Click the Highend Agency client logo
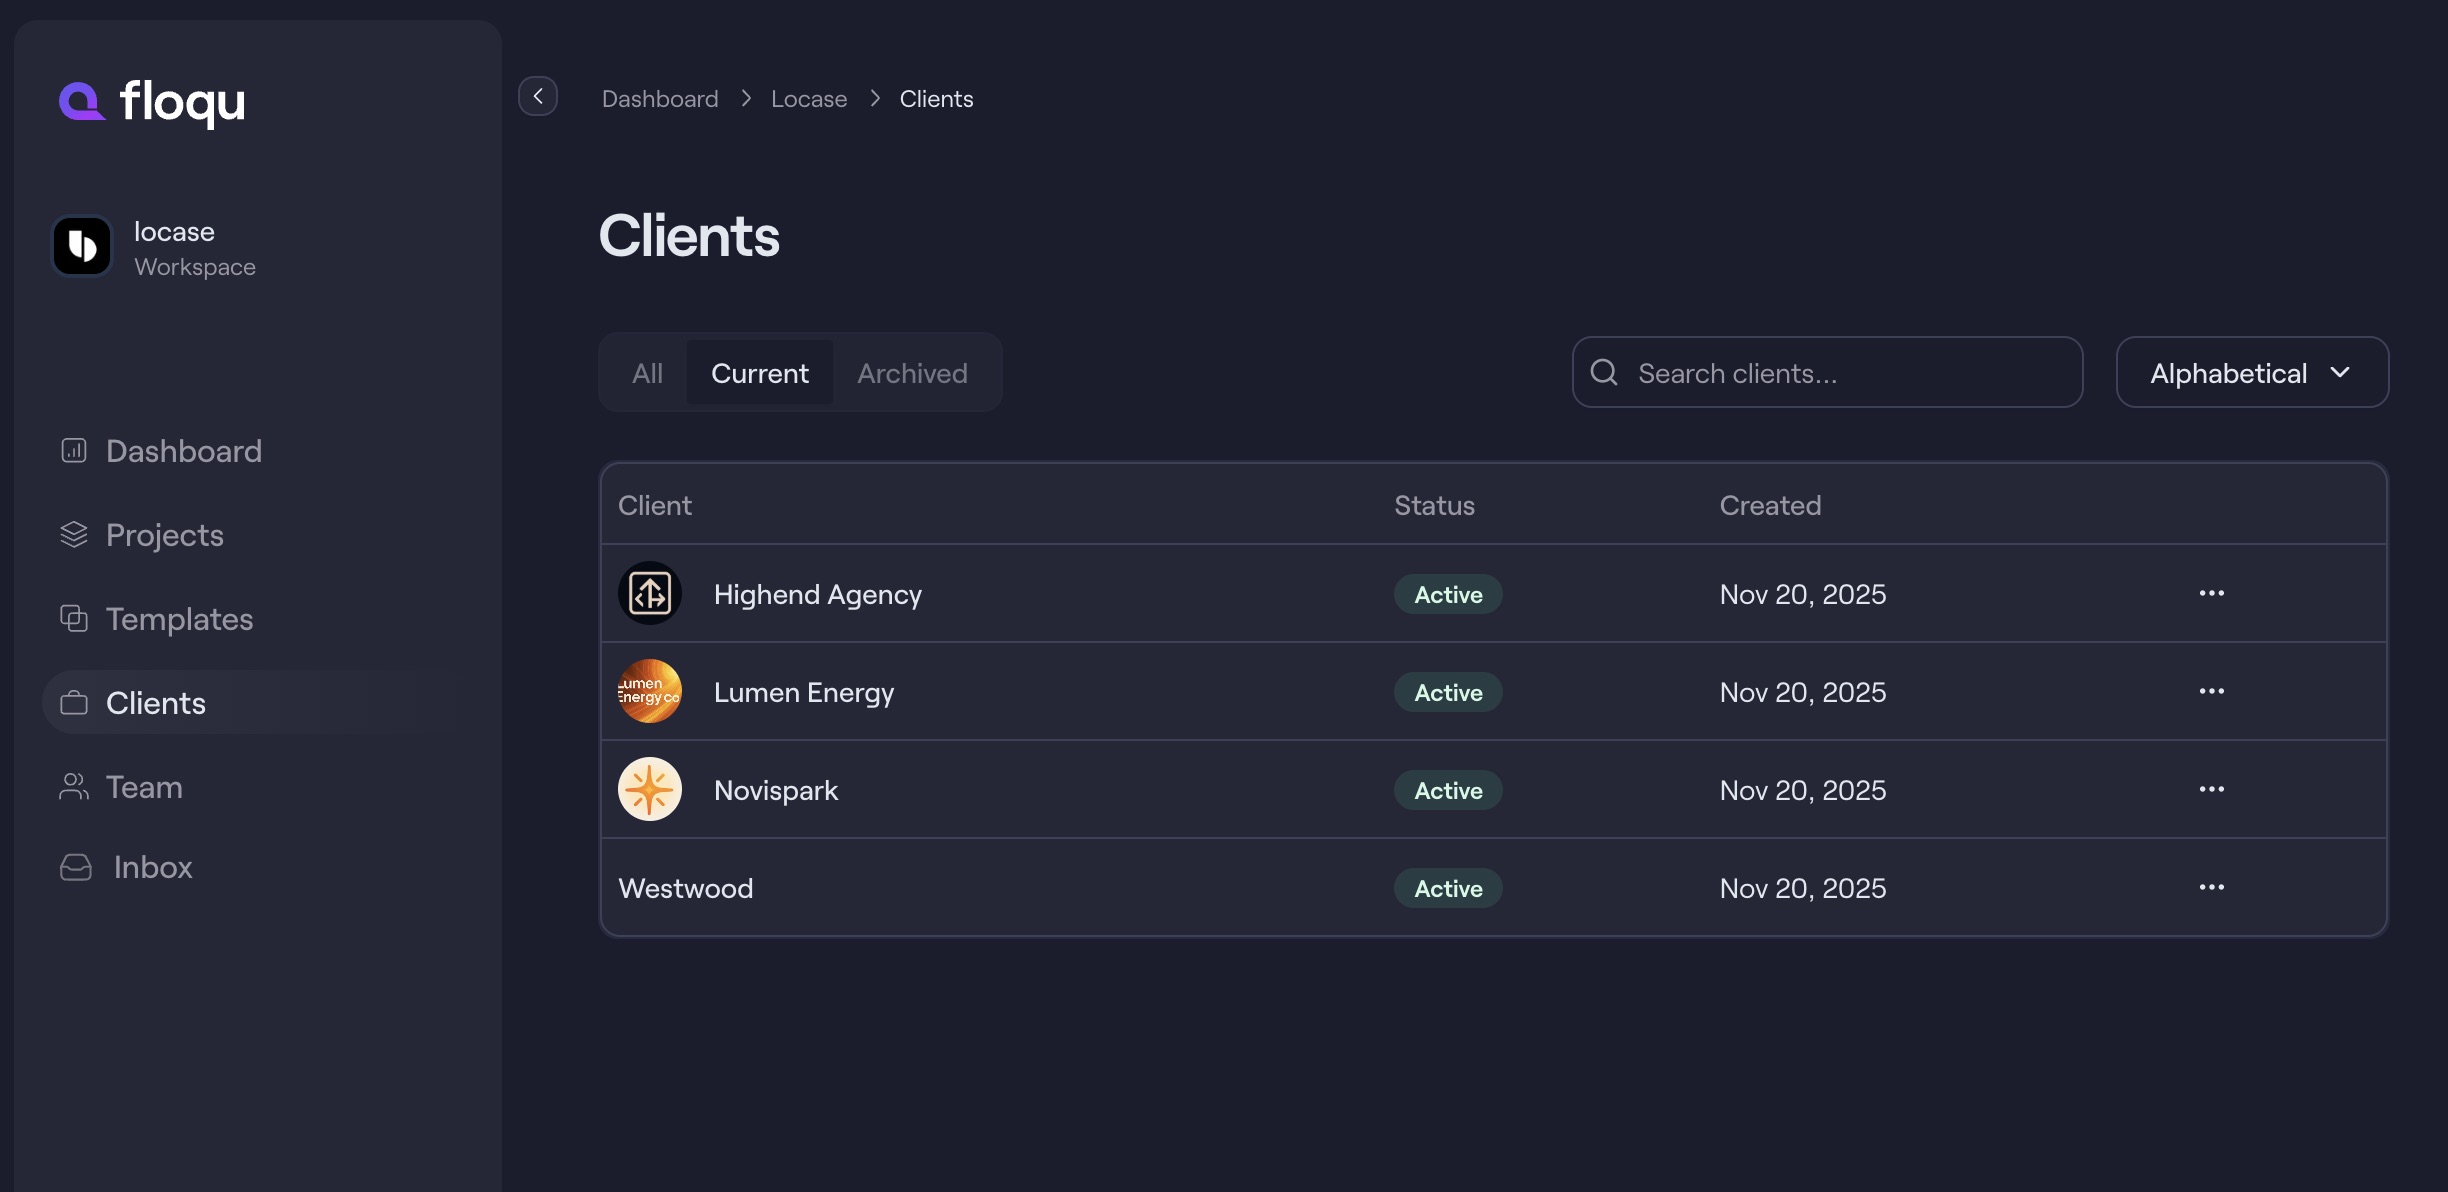This screenshot has height=1192, width=2448. tap(650, 593)
